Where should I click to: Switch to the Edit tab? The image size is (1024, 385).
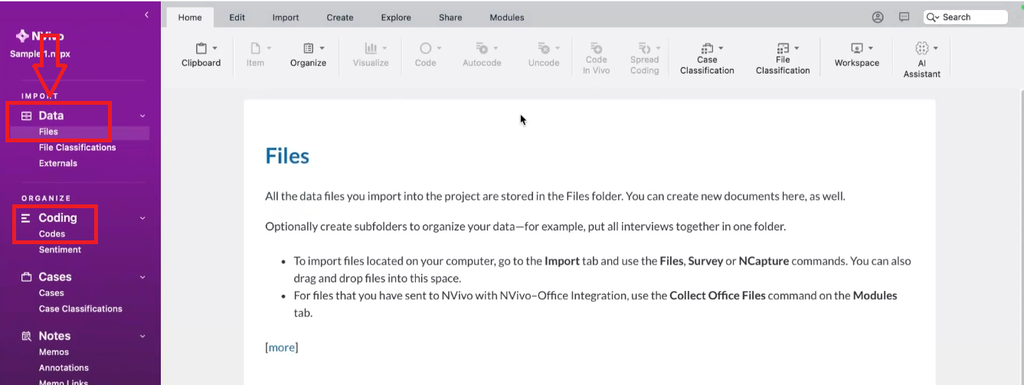(237, 18)
